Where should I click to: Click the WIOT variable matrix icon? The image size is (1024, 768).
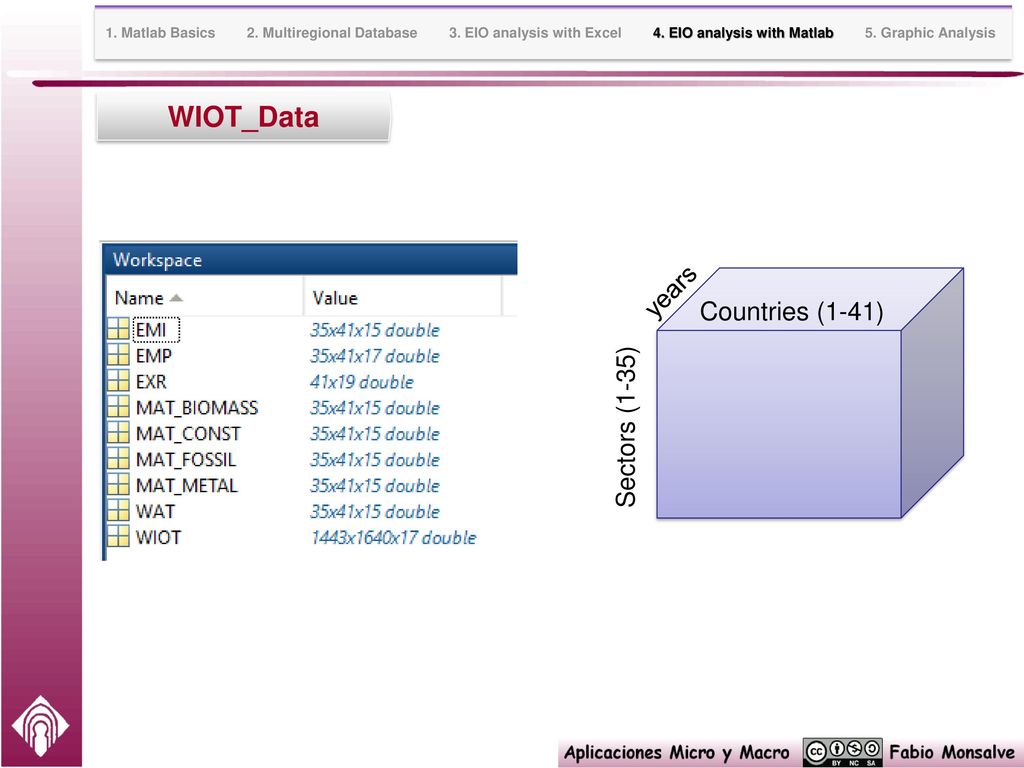pyautogui.click(x=118, y=537)
